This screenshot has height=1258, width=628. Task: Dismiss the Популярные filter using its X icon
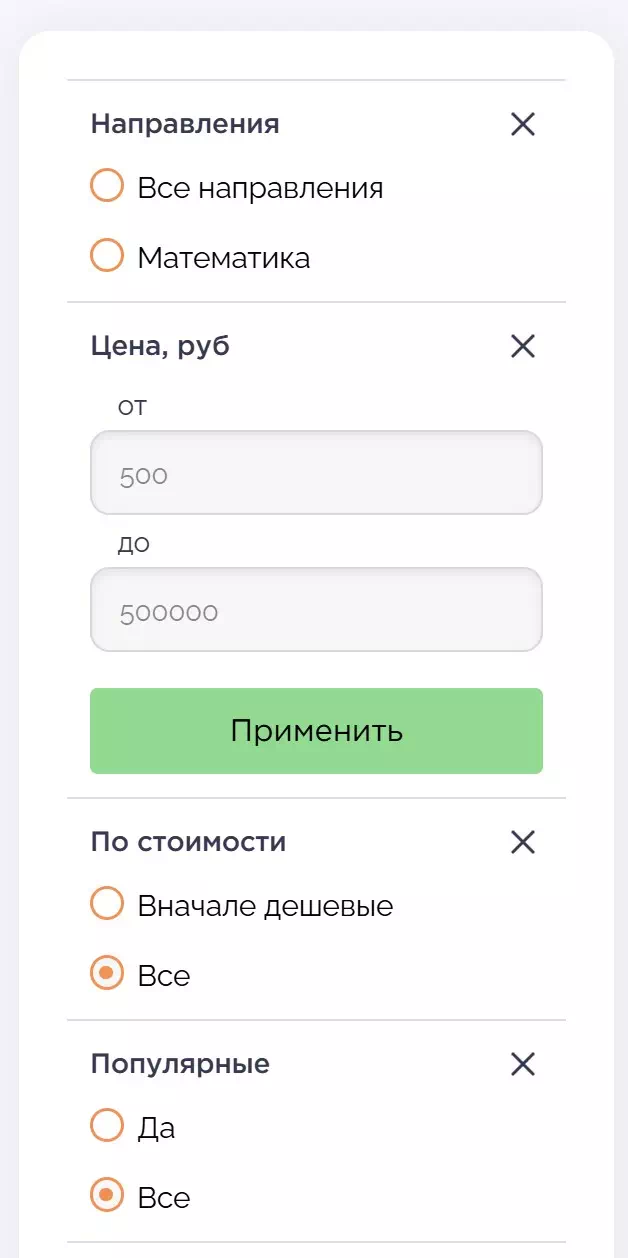coord(523,1065)
